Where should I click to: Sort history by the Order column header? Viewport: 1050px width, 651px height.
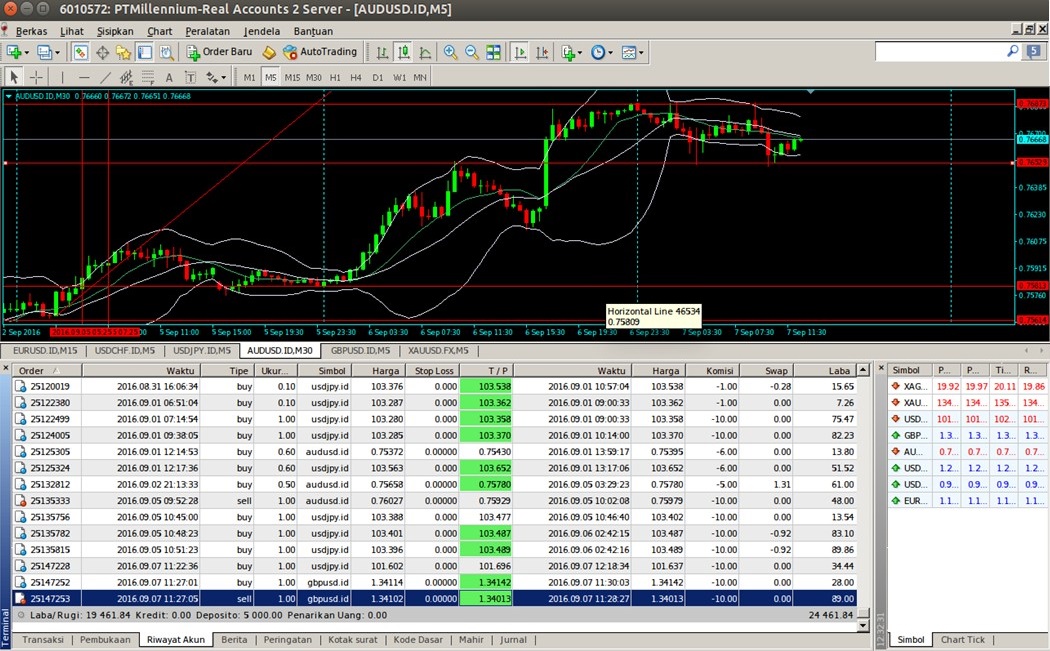[x=47, y=370]
